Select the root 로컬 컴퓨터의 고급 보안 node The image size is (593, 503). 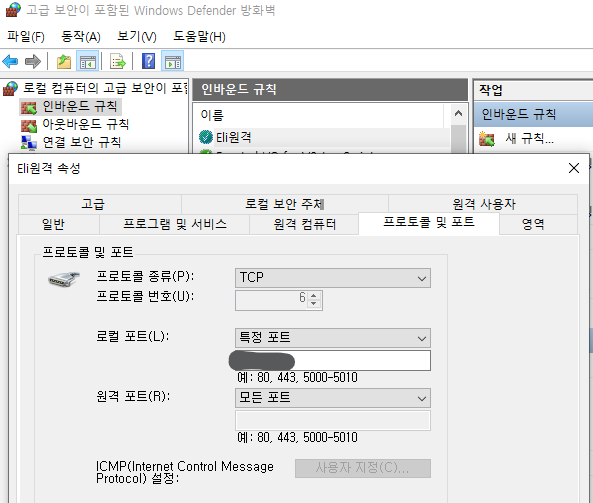[105, 88]
